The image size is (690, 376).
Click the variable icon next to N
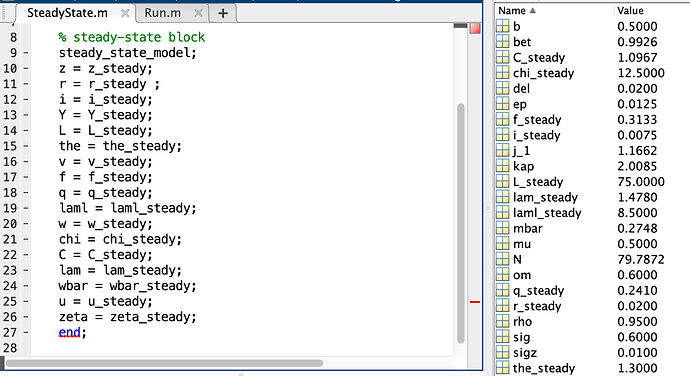(503, 259)
